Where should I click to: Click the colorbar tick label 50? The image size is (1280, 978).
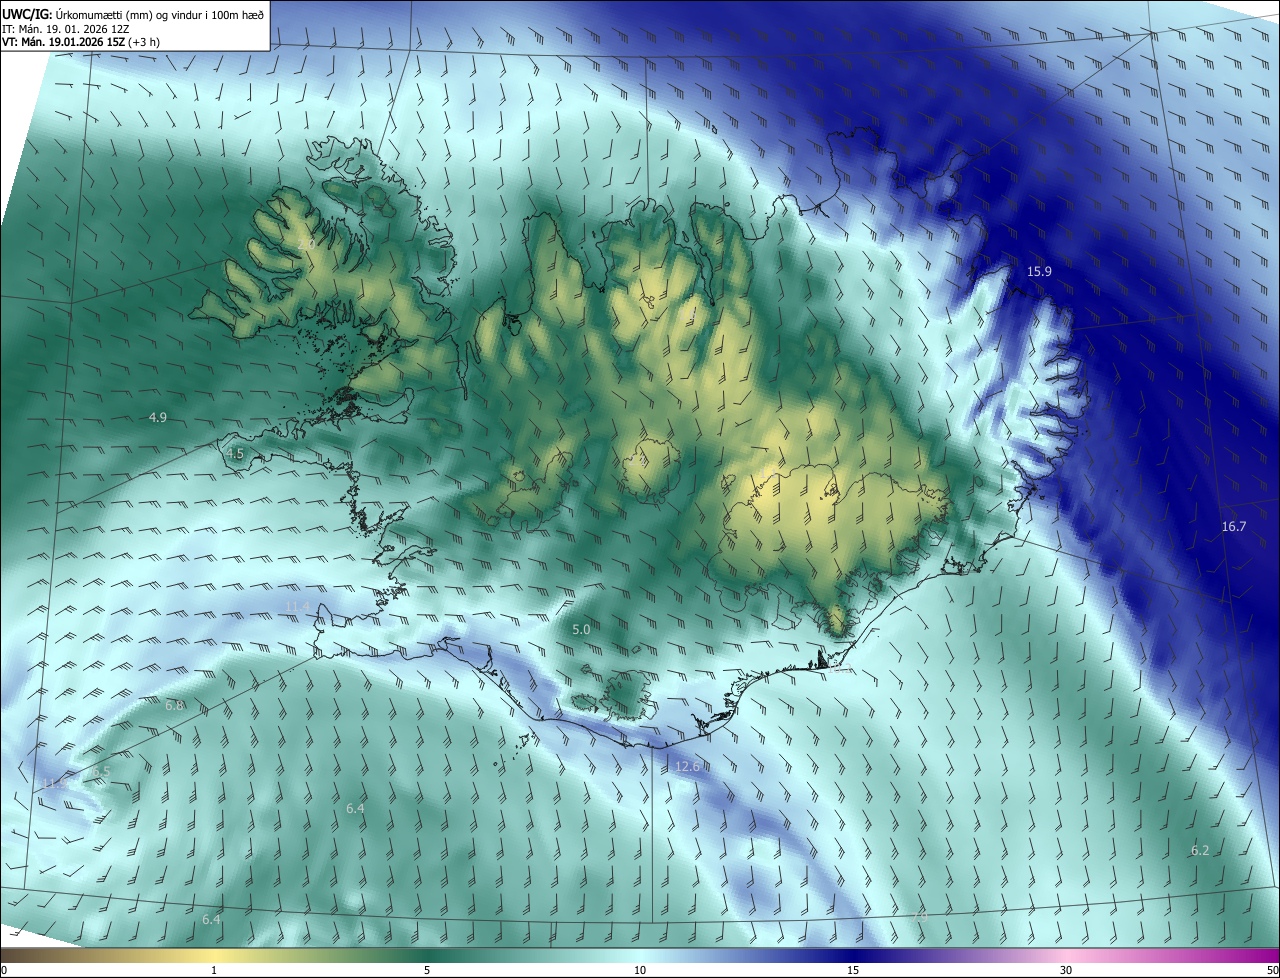[1272, 970]
